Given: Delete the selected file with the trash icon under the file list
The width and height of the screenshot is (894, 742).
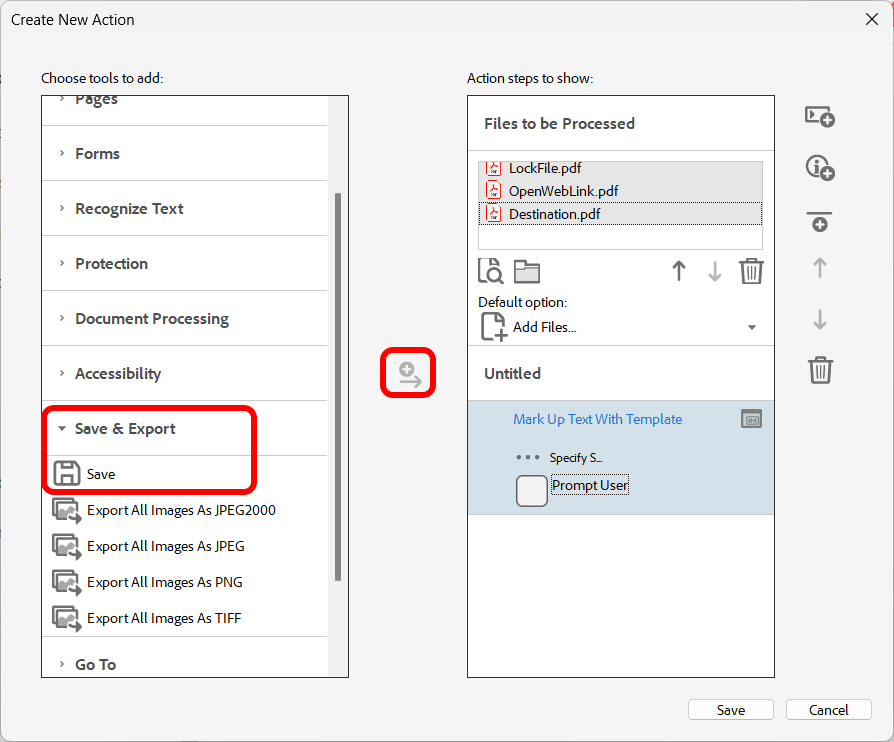Looking at the screenshot, I should point(751,271).
